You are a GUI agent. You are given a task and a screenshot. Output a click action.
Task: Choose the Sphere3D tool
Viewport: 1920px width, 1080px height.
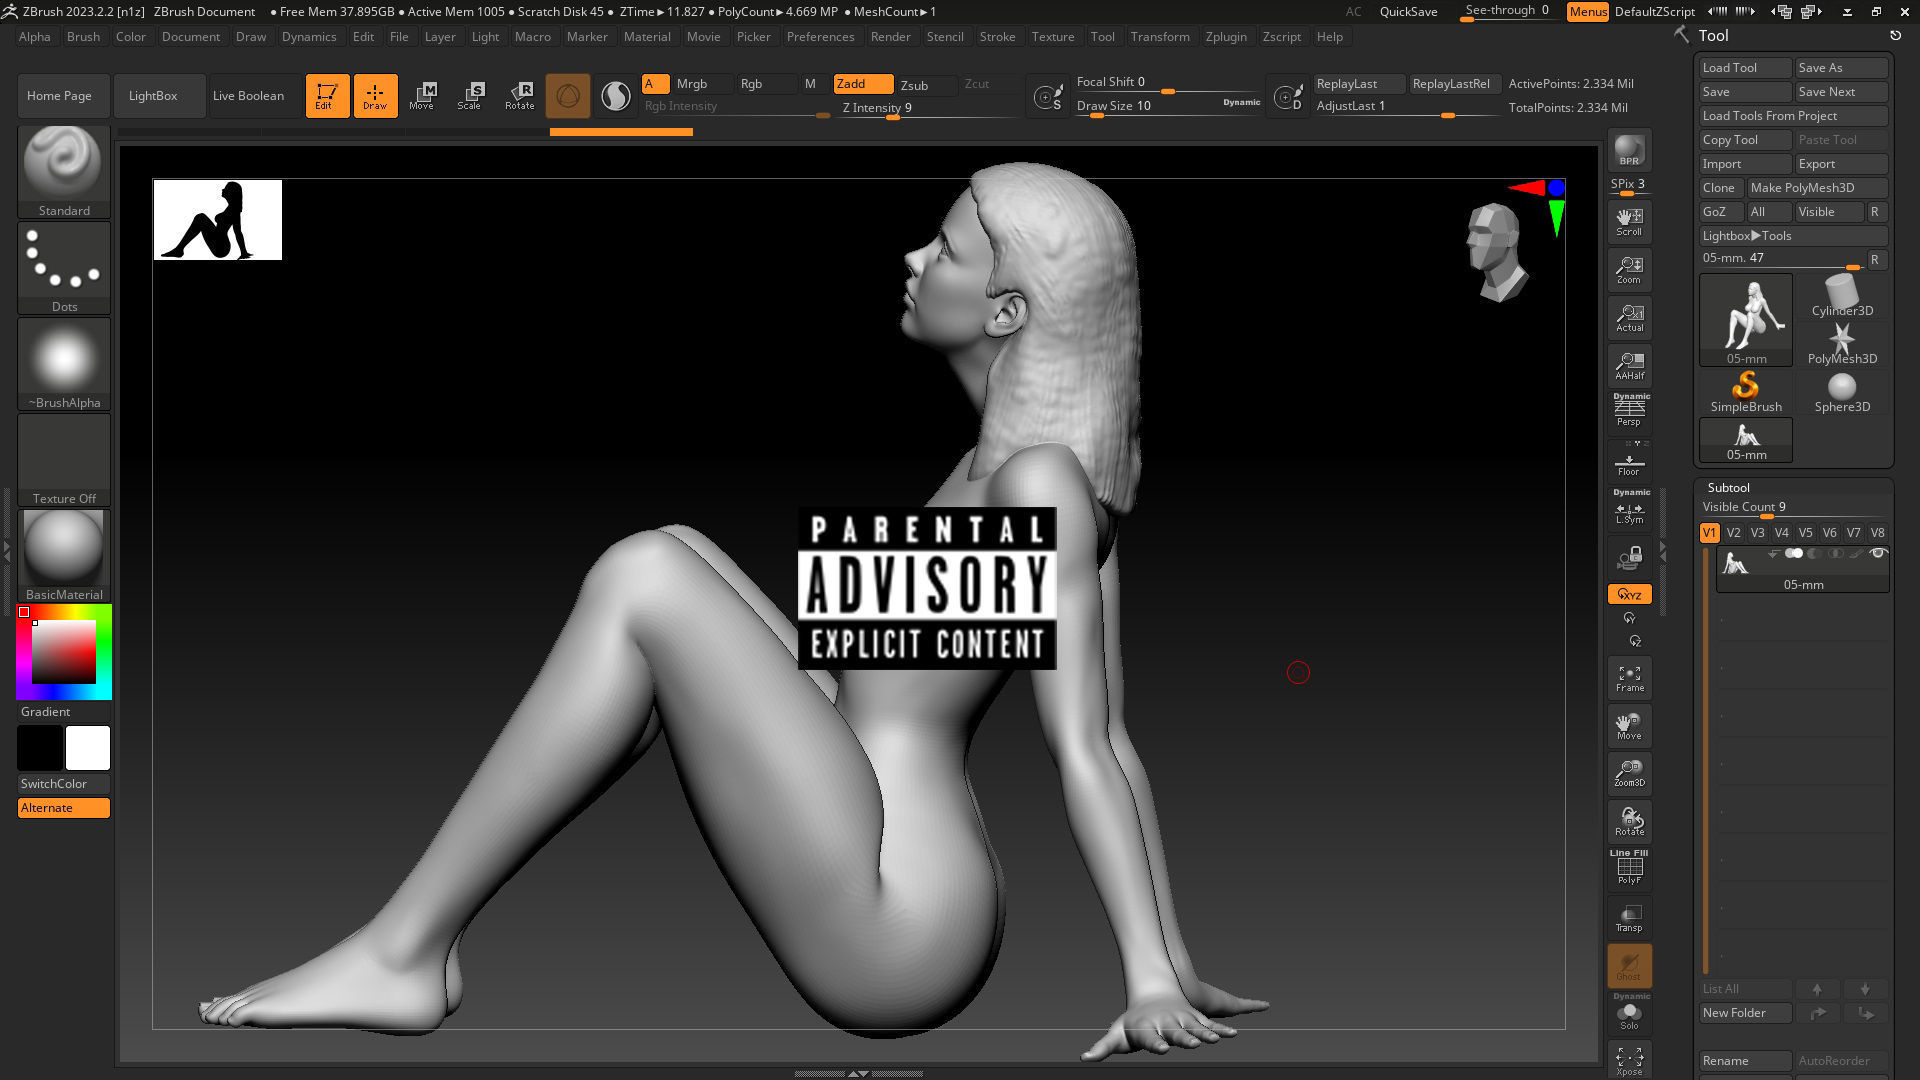pyautogui.click(x=1842, y=392)
